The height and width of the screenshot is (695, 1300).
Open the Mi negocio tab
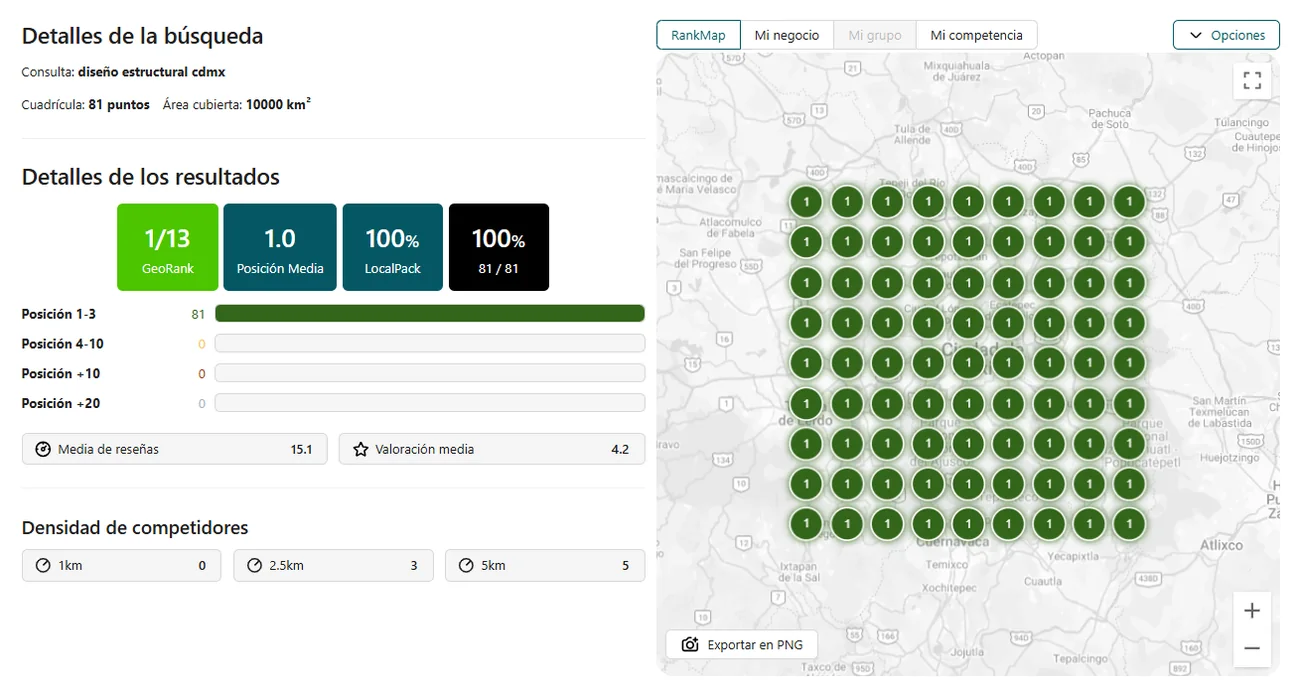pyautogui.click(x=787, y=35)
